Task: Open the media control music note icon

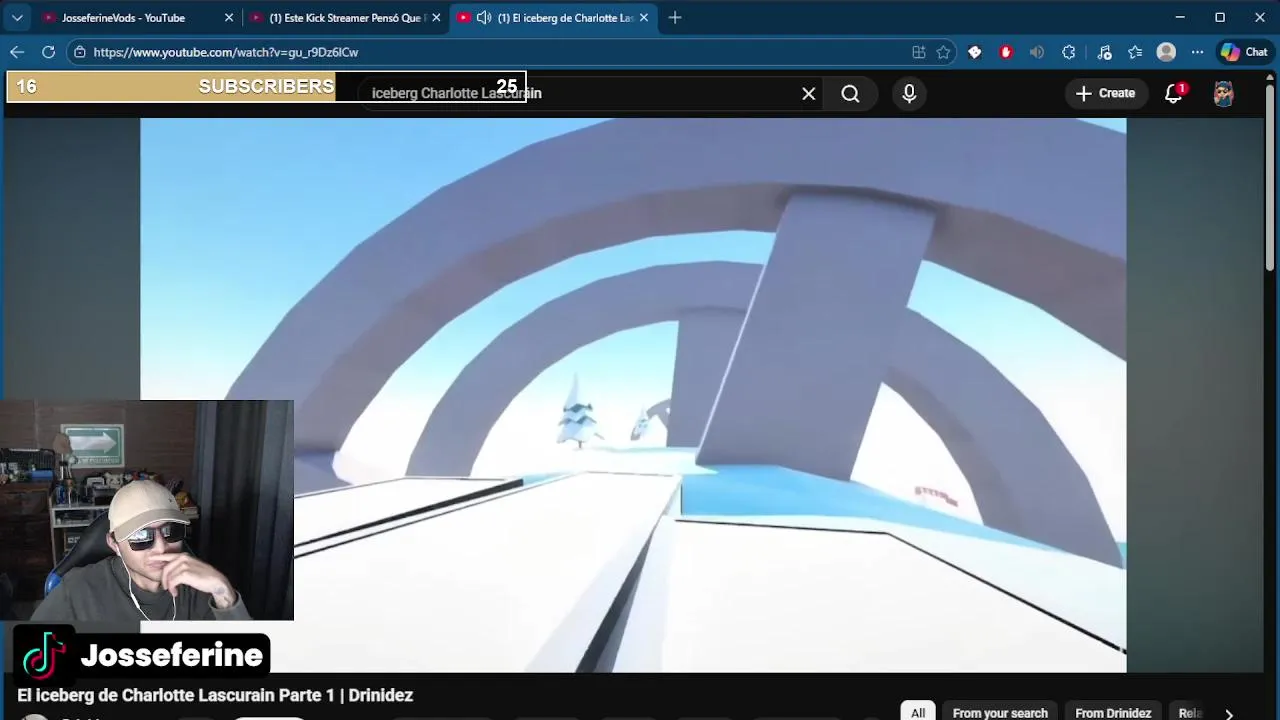Action: pyautogui.click(x=1104, y=52)
